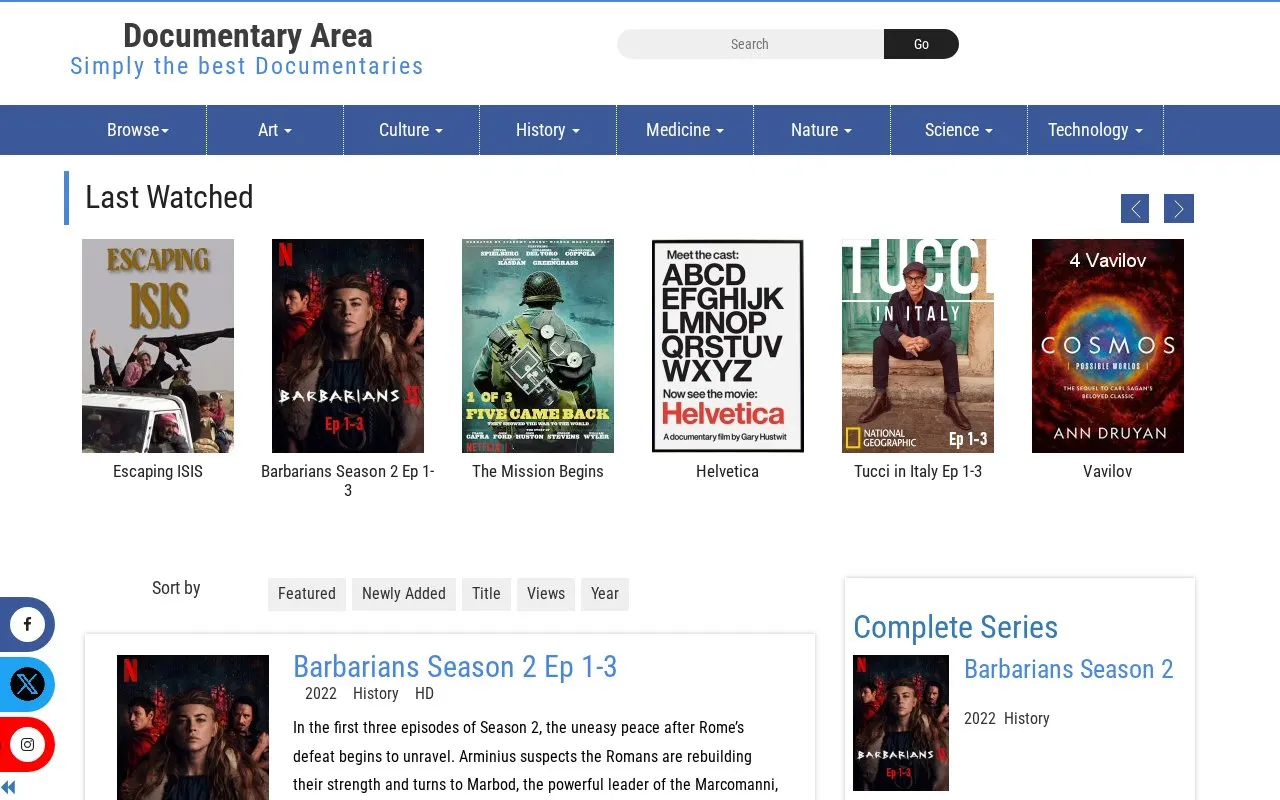Open the Barbarians Season 2 carousel poster
This screenshot has width=1280, height=800.
[x=348, y=346]
